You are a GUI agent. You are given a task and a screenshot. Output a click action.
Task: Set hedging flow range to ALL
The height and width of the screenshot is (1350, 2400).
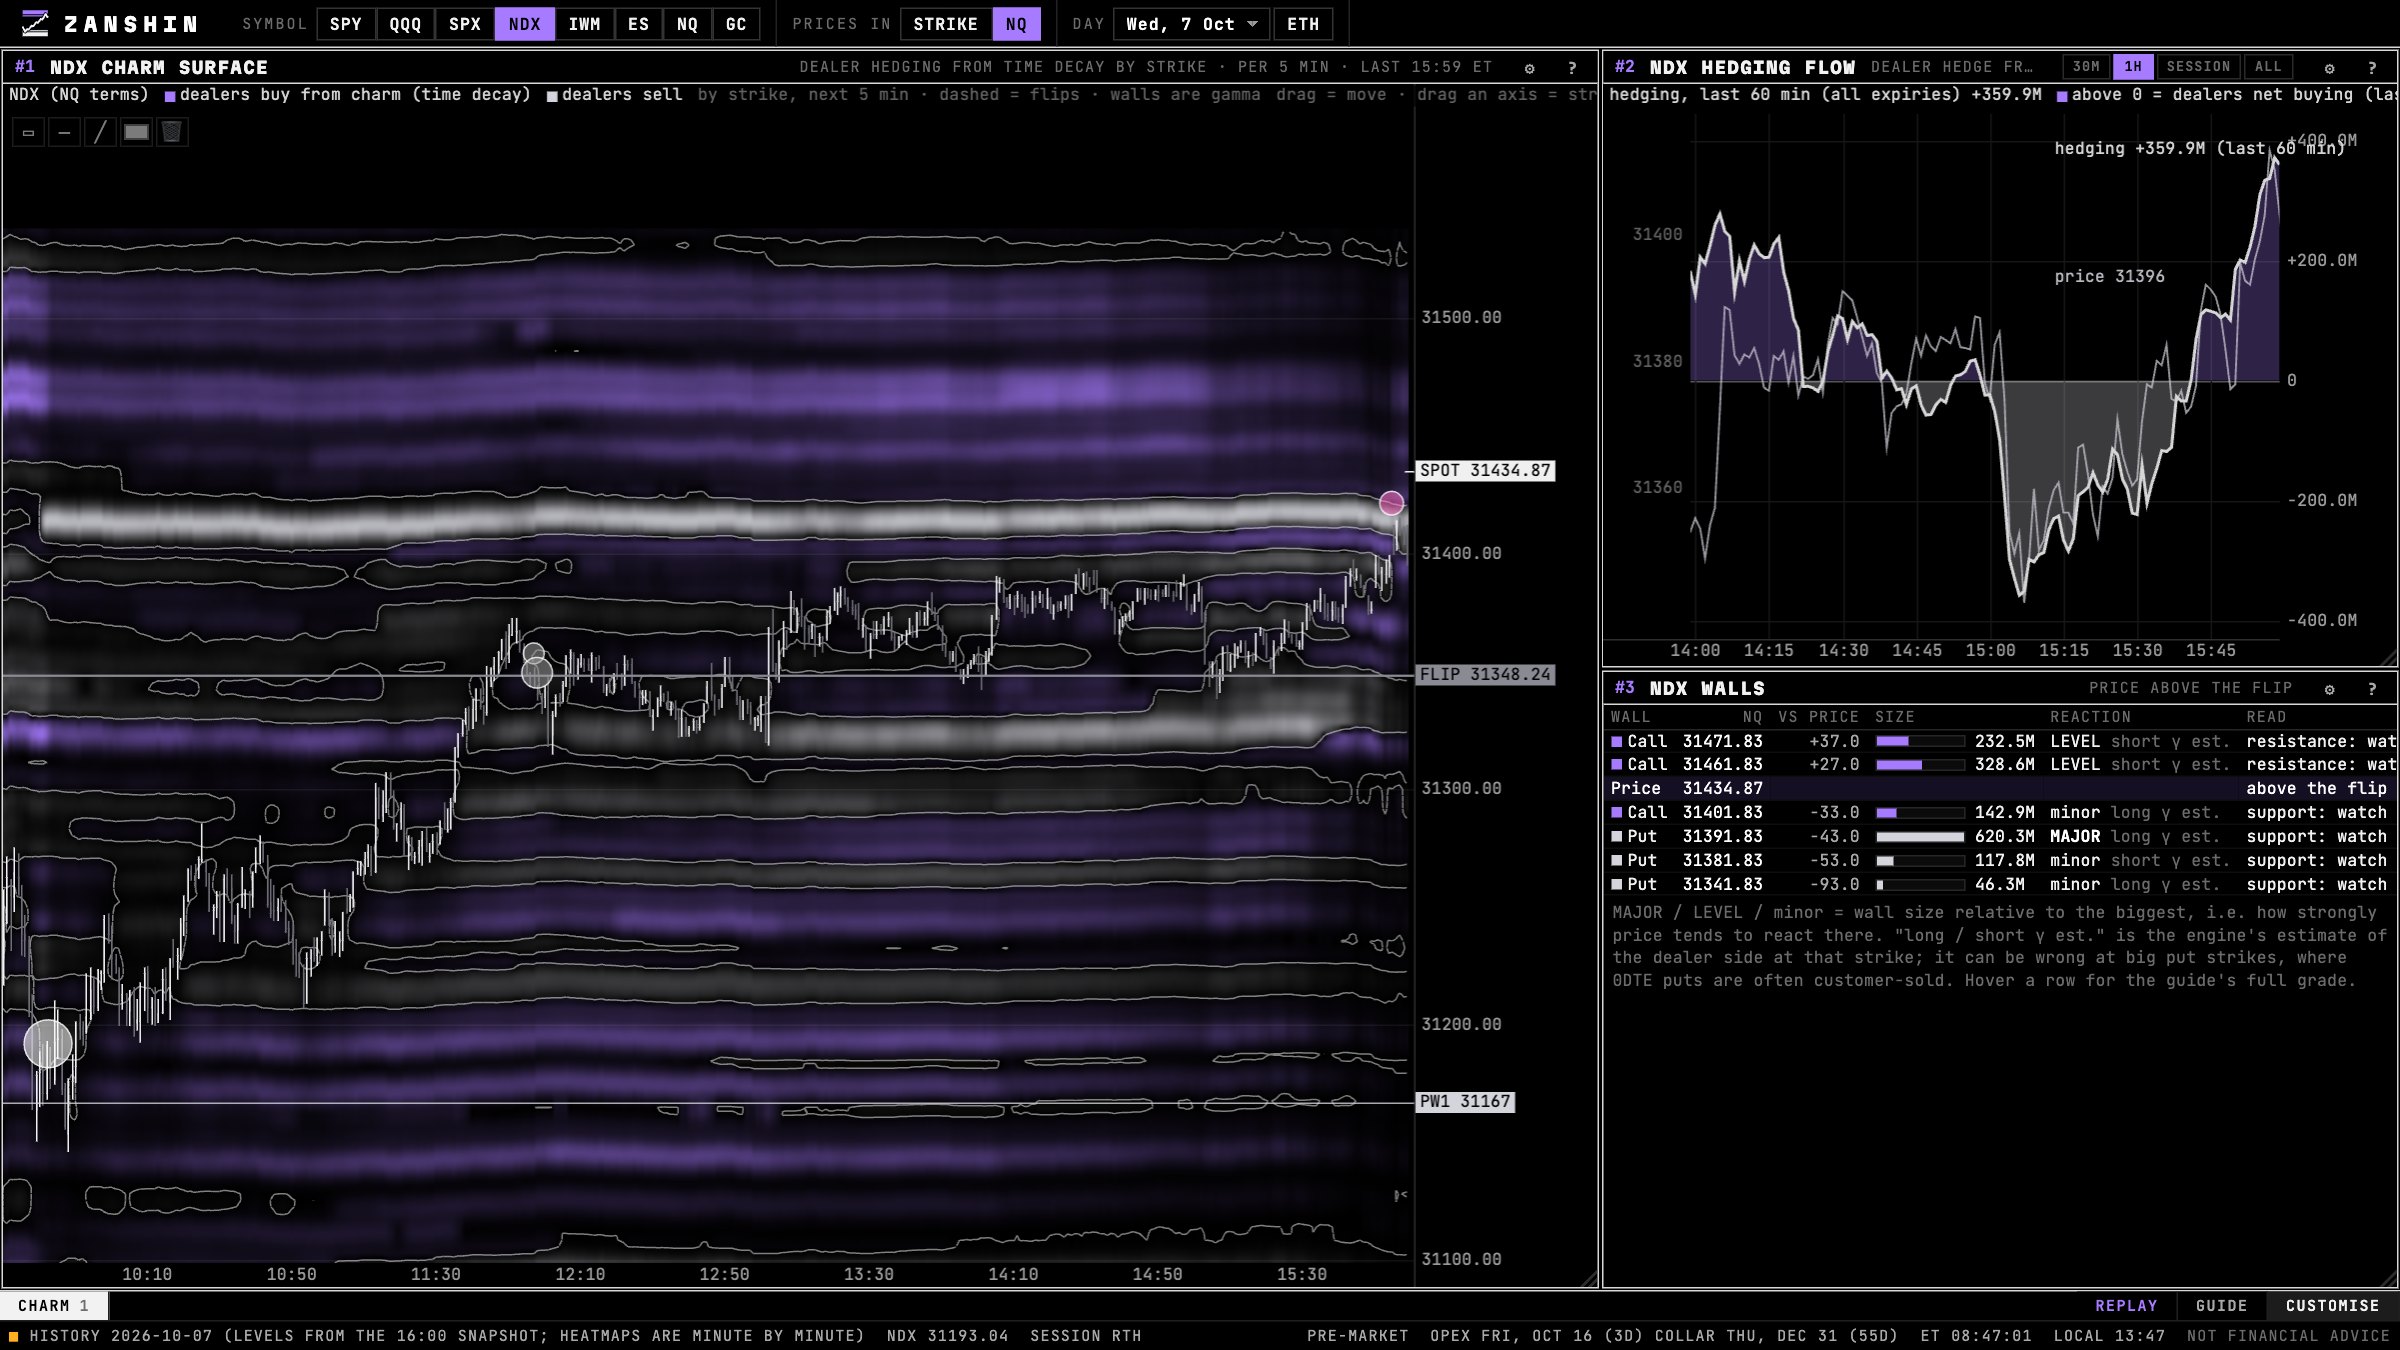click(2268, 67)
